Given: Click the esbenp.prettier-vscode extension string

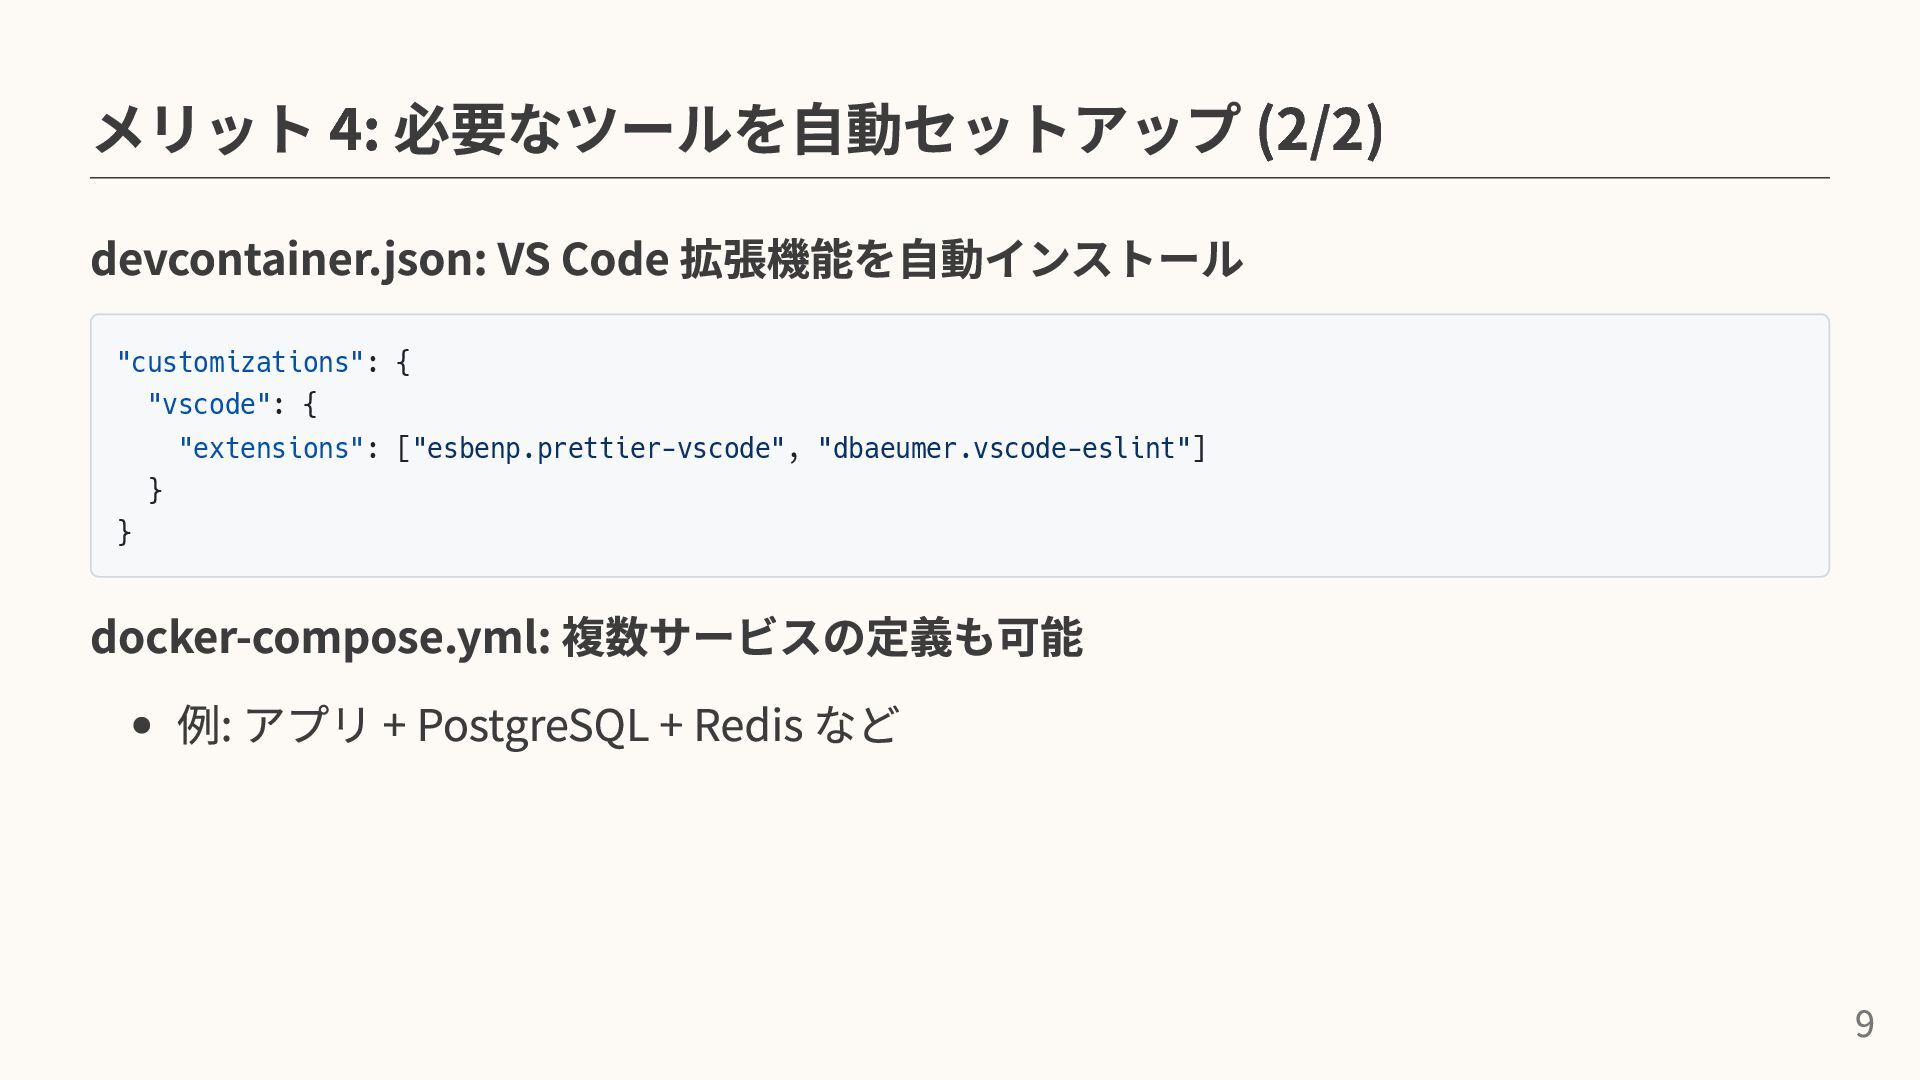Looking at the screenshot, I should [599, 448].
